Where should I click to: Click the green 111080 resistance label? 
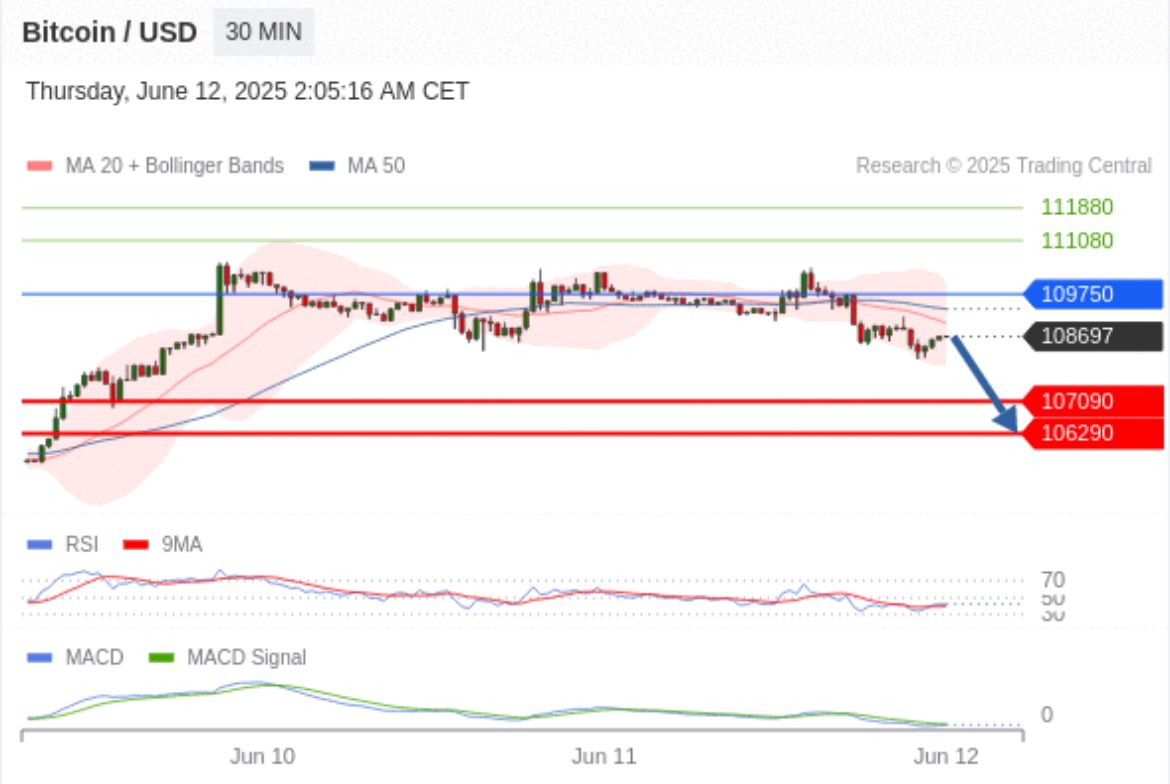click(x=1076, y=240)
